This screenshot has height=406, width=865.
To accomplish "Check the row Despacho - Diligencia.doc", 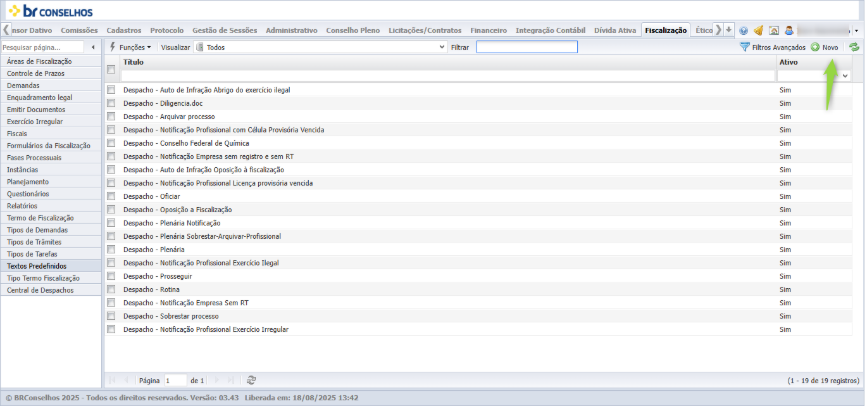I will point(111,103).
